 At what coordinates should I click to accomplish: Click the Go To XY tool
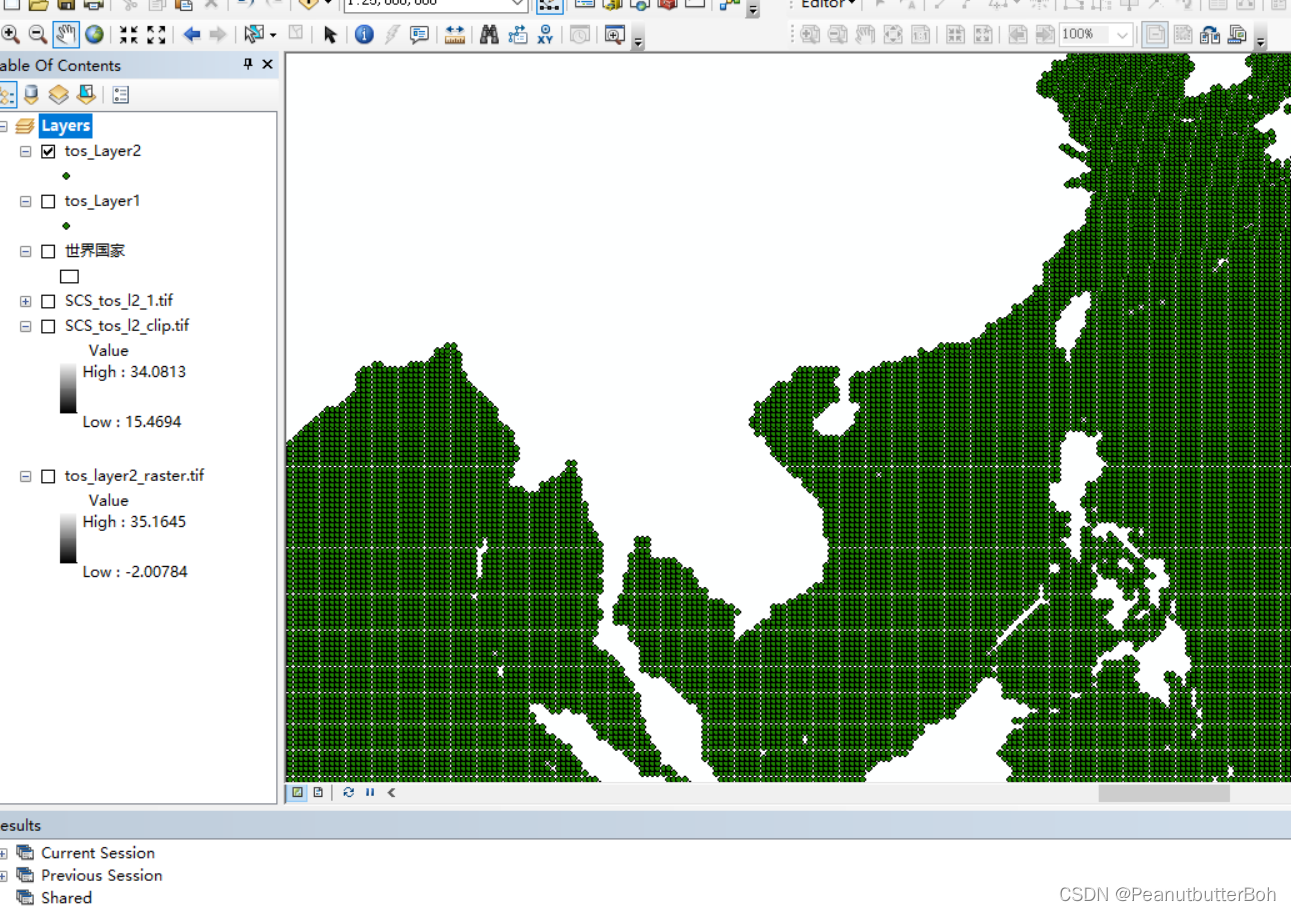(x=545, y=34)
